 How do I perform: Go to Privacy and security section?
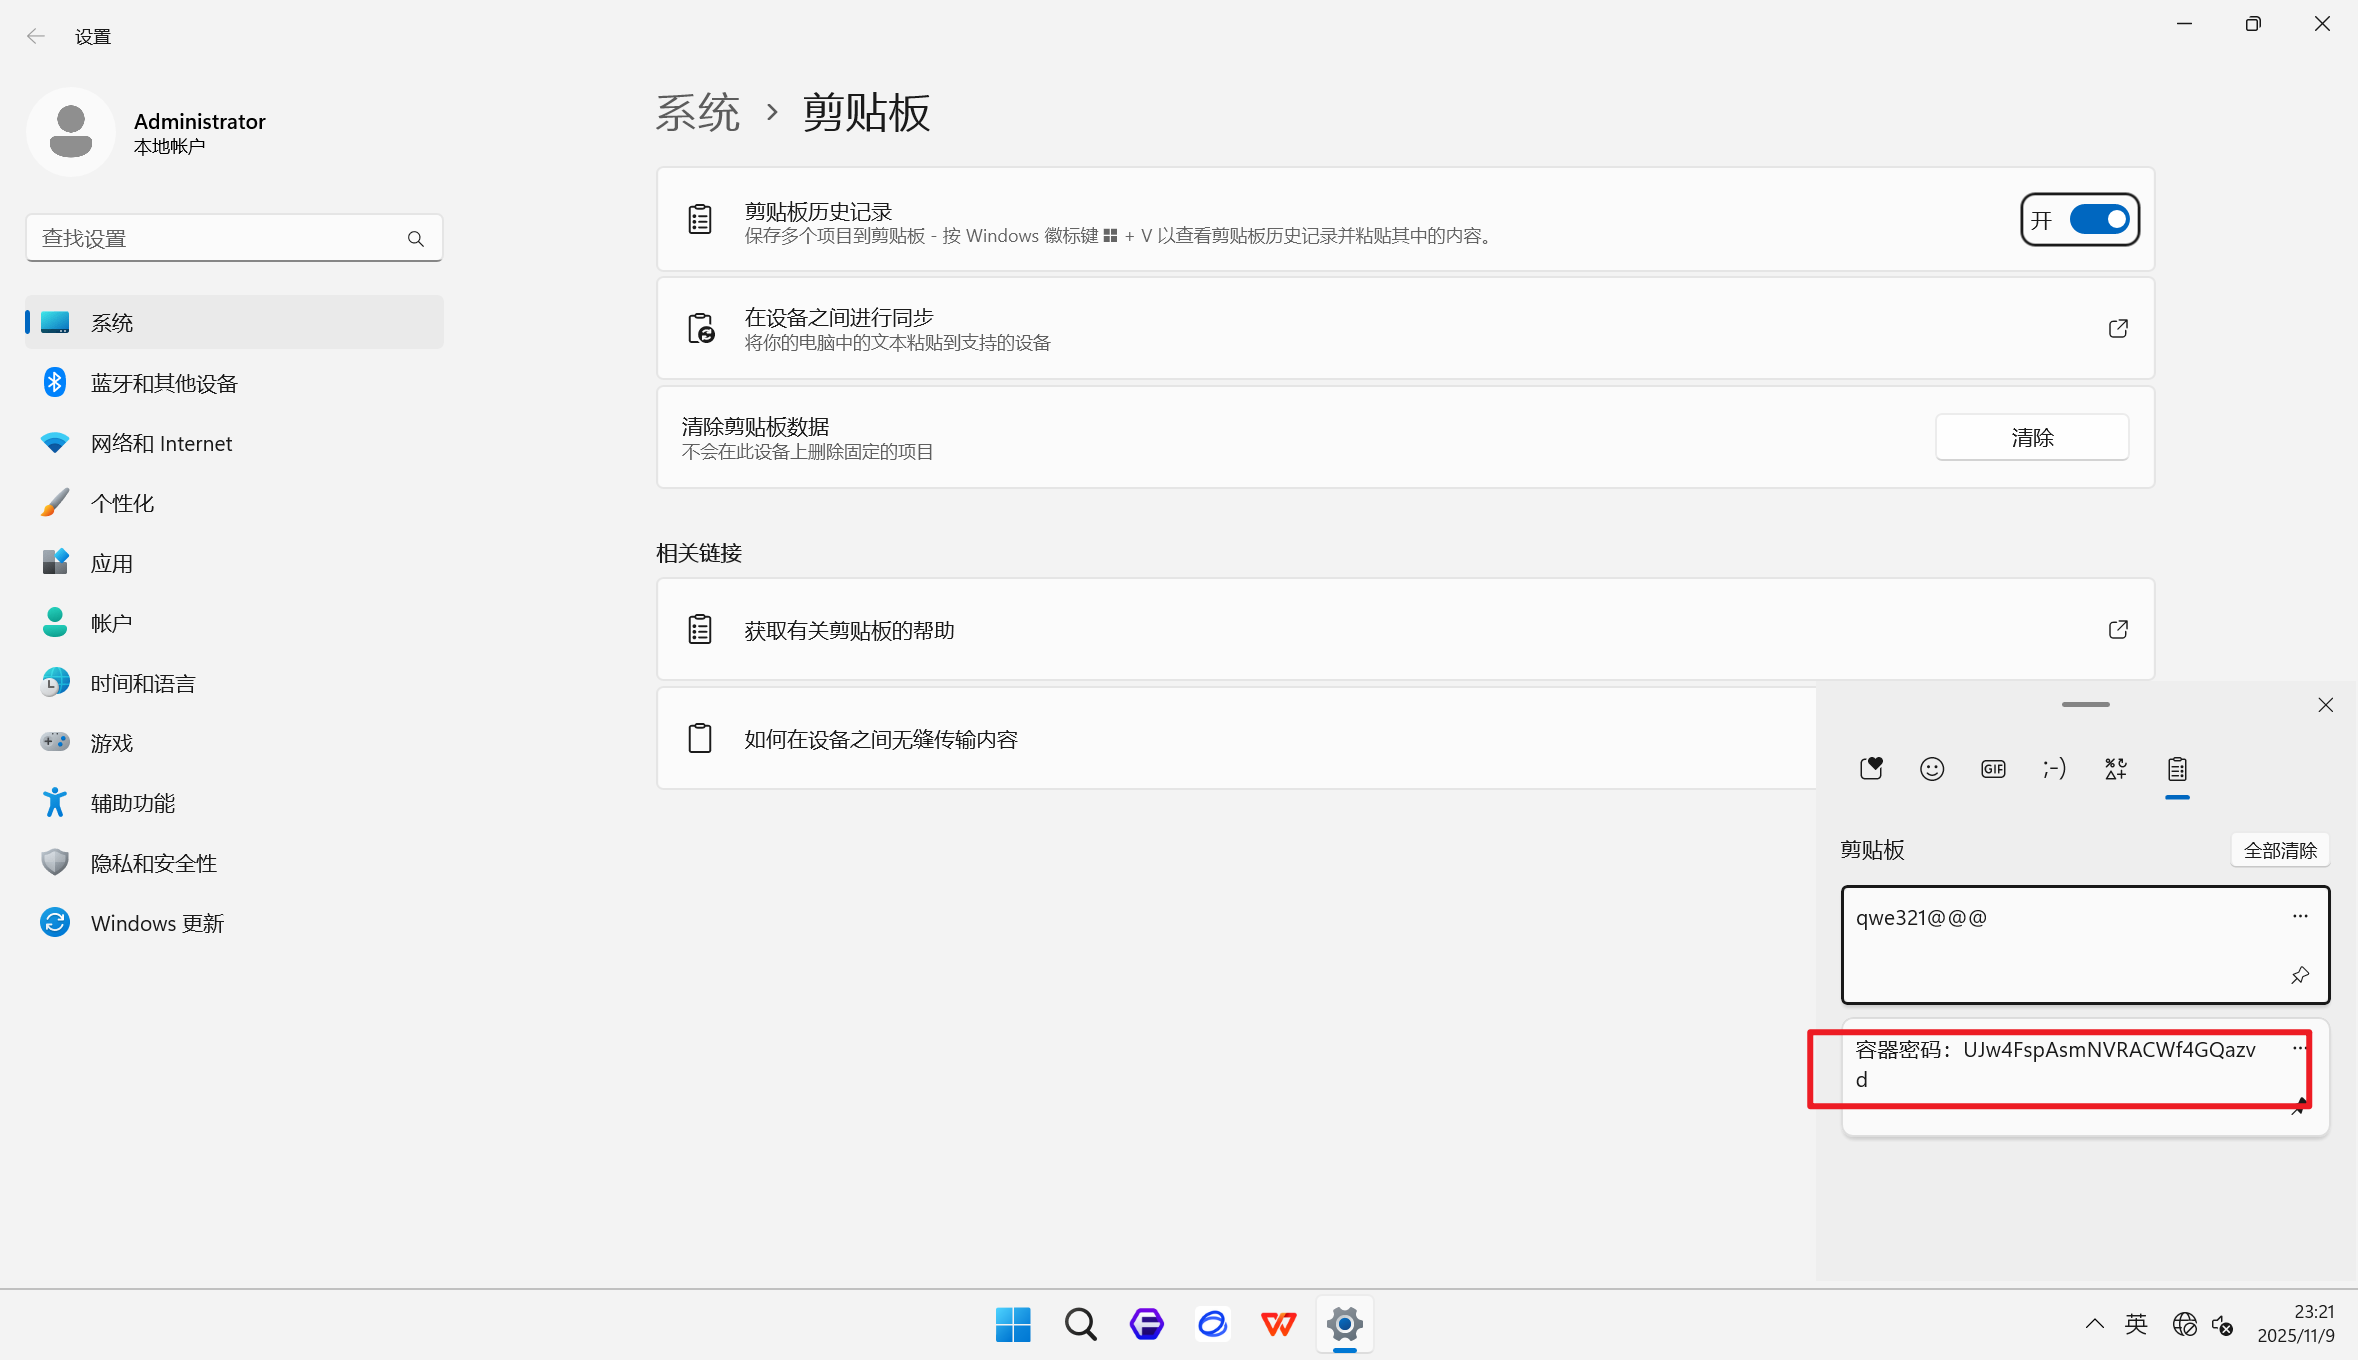(154, 863)
